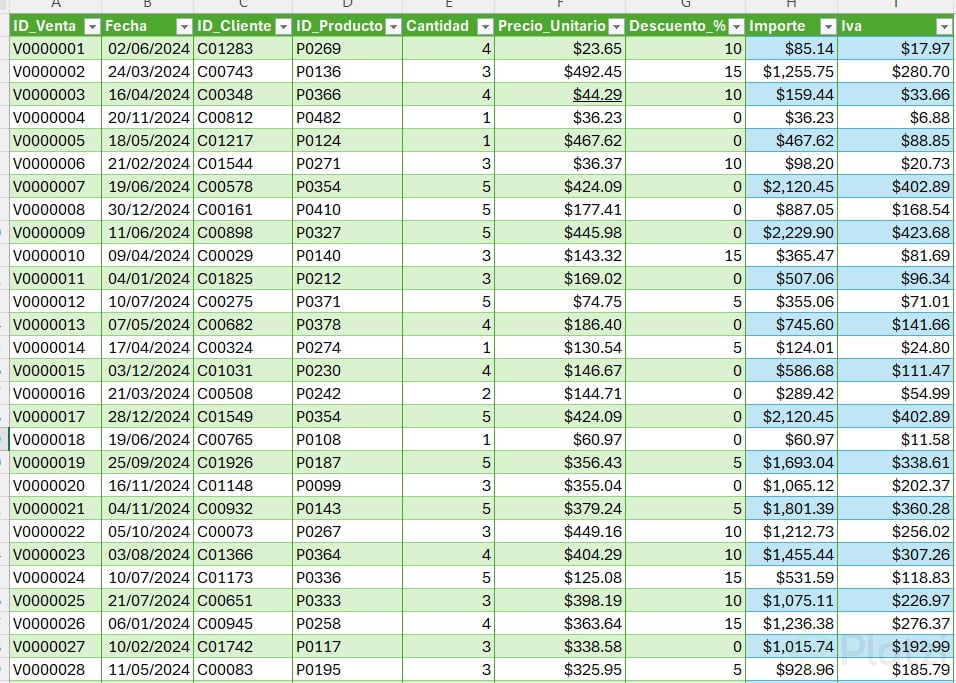This screenshot has height=683, width=956.
Task: Select Importe value $1,255.75
Action: [x=791, y=72]
